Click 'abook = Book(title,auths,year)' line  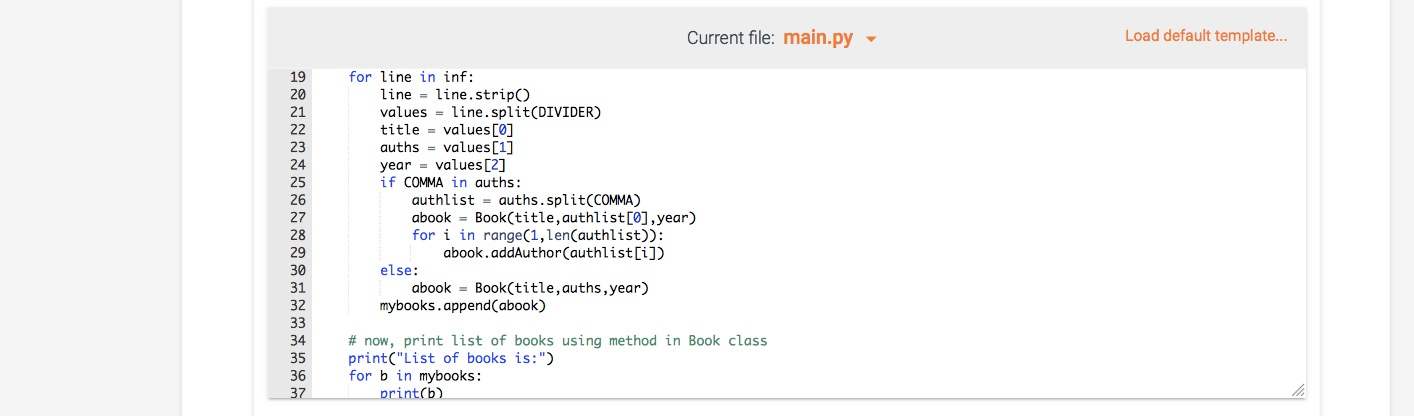(x=530, y=288)
